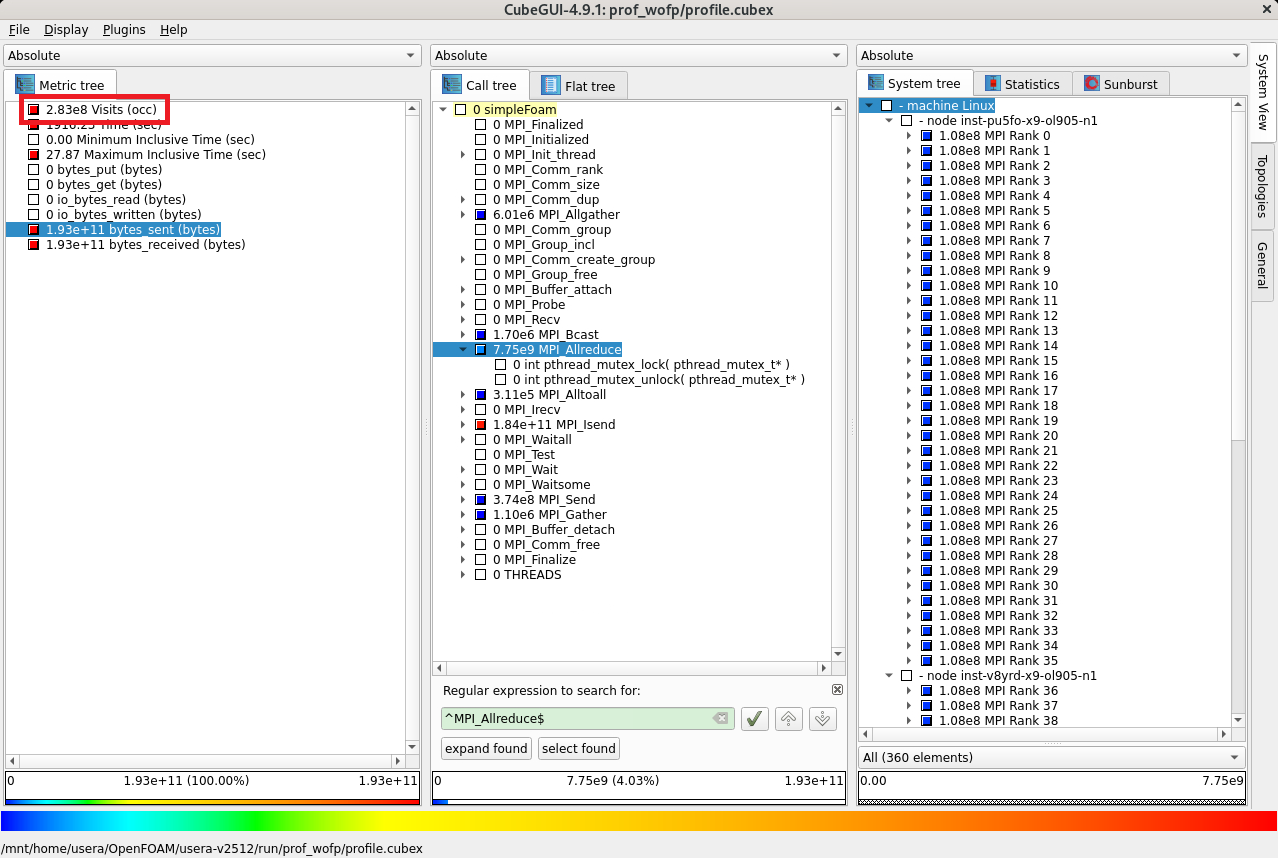Image resolution: width=1278 pixels, height=858 pixels.
Task: Close the regex search panel
Action: pos(837,690)
